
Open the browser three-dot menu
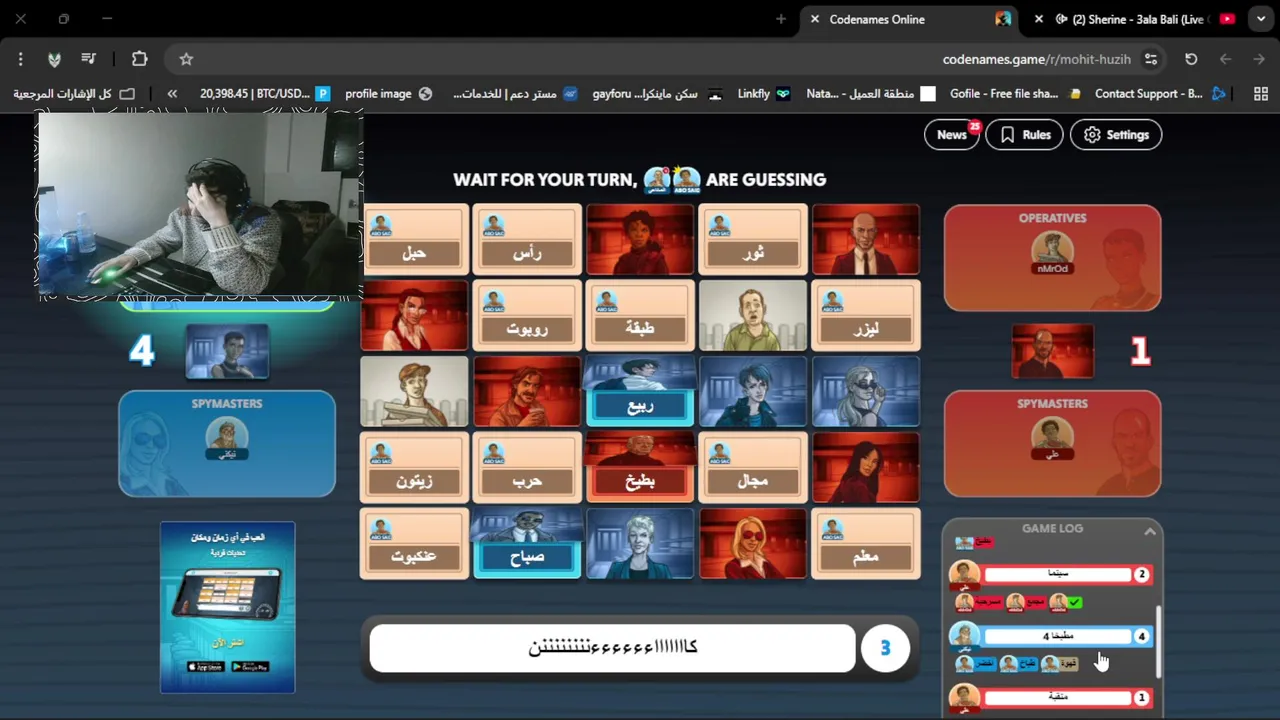click(20, 59)
